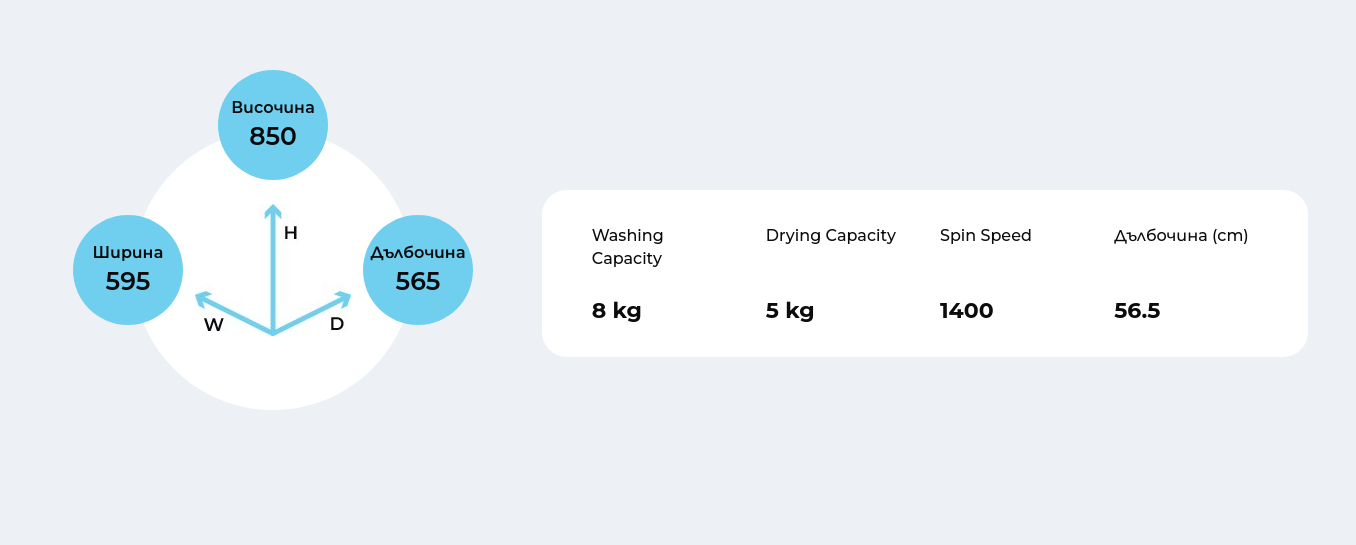Select the 1400 spin speed value
Screen dimensions: 1356x545
967,311
